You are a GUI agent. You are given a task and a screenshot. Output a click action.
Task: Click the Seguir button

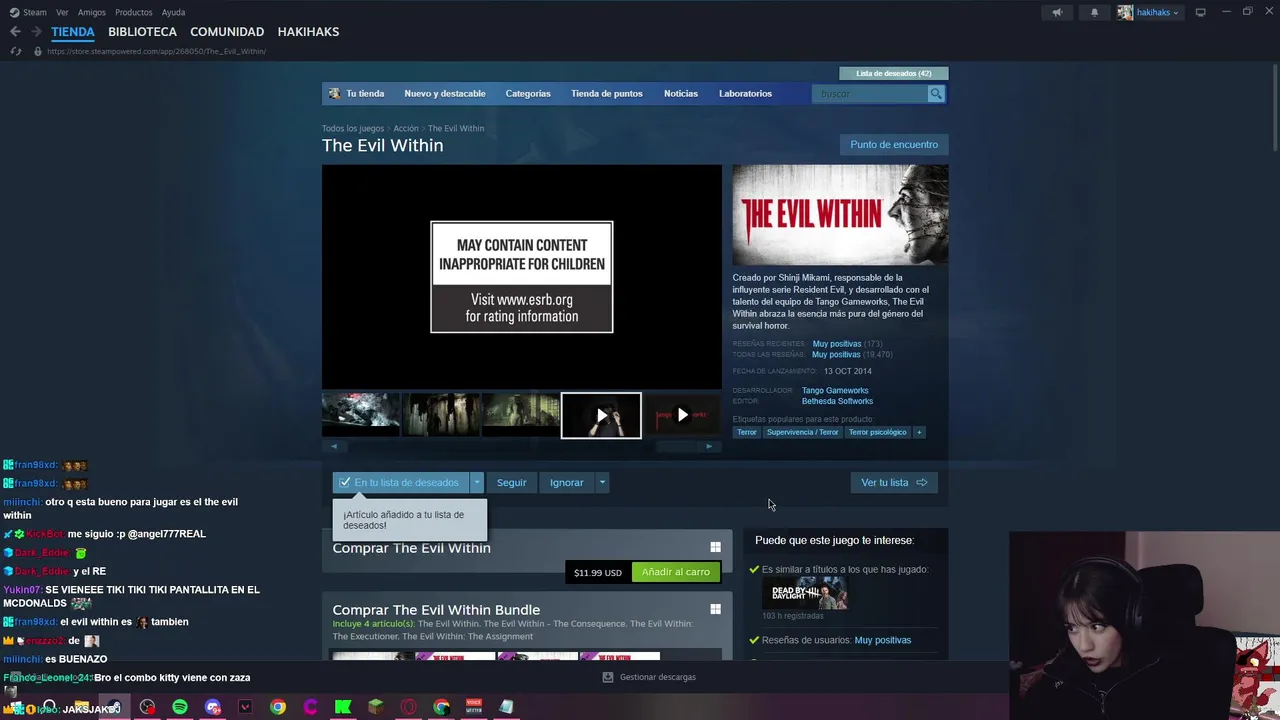tap(511, 482)
